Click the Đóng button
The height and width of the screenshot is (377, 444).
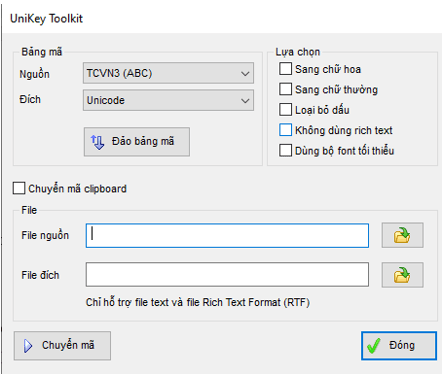click(399, 346)
